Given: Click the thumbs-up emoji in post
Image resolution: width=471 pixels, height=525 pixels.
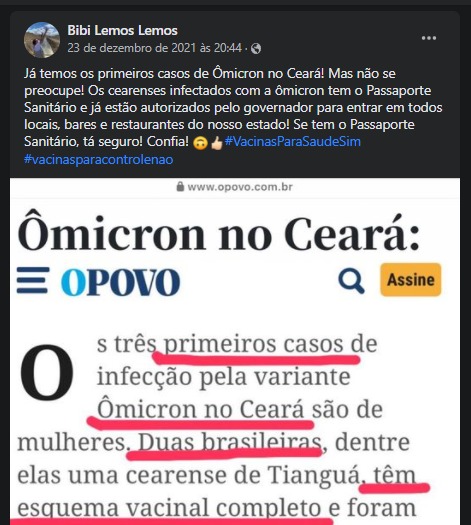Looking at the screenshot, I should (x=217, y=143).
